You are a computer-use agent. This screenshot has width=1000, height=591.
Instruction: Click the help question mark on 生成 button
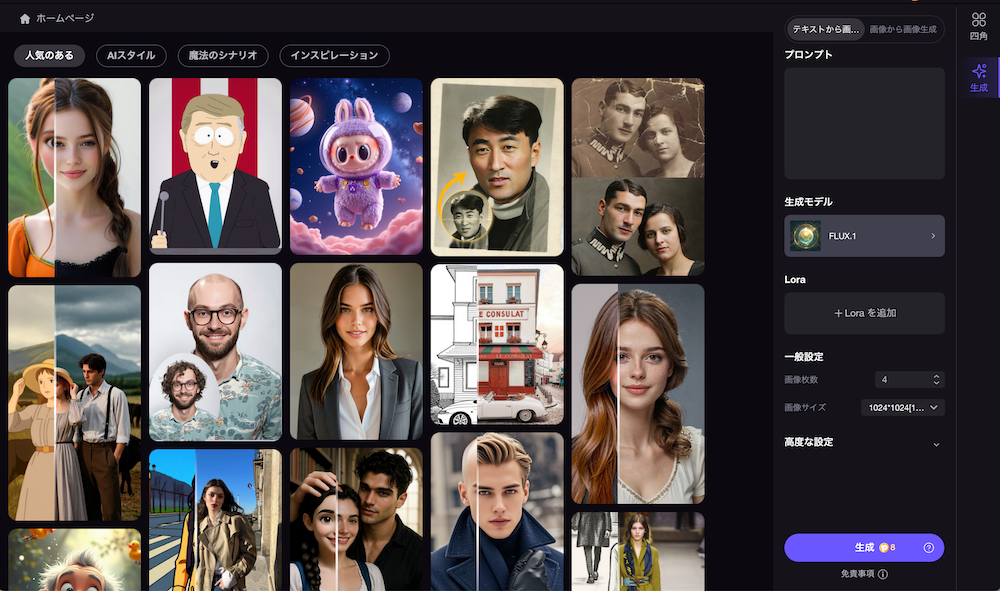click(929, 548)
